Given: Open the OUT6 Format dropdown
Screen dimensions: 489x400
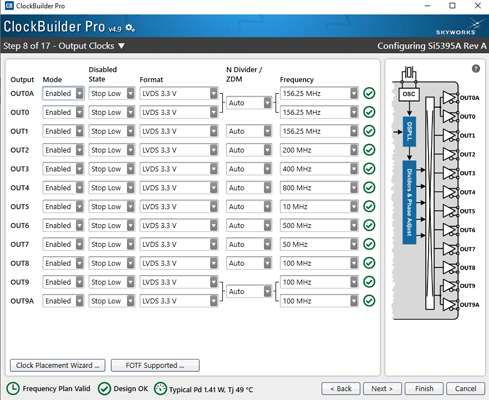Looking at the screenshot, I should pyautogui.click(x=179, y=225).
